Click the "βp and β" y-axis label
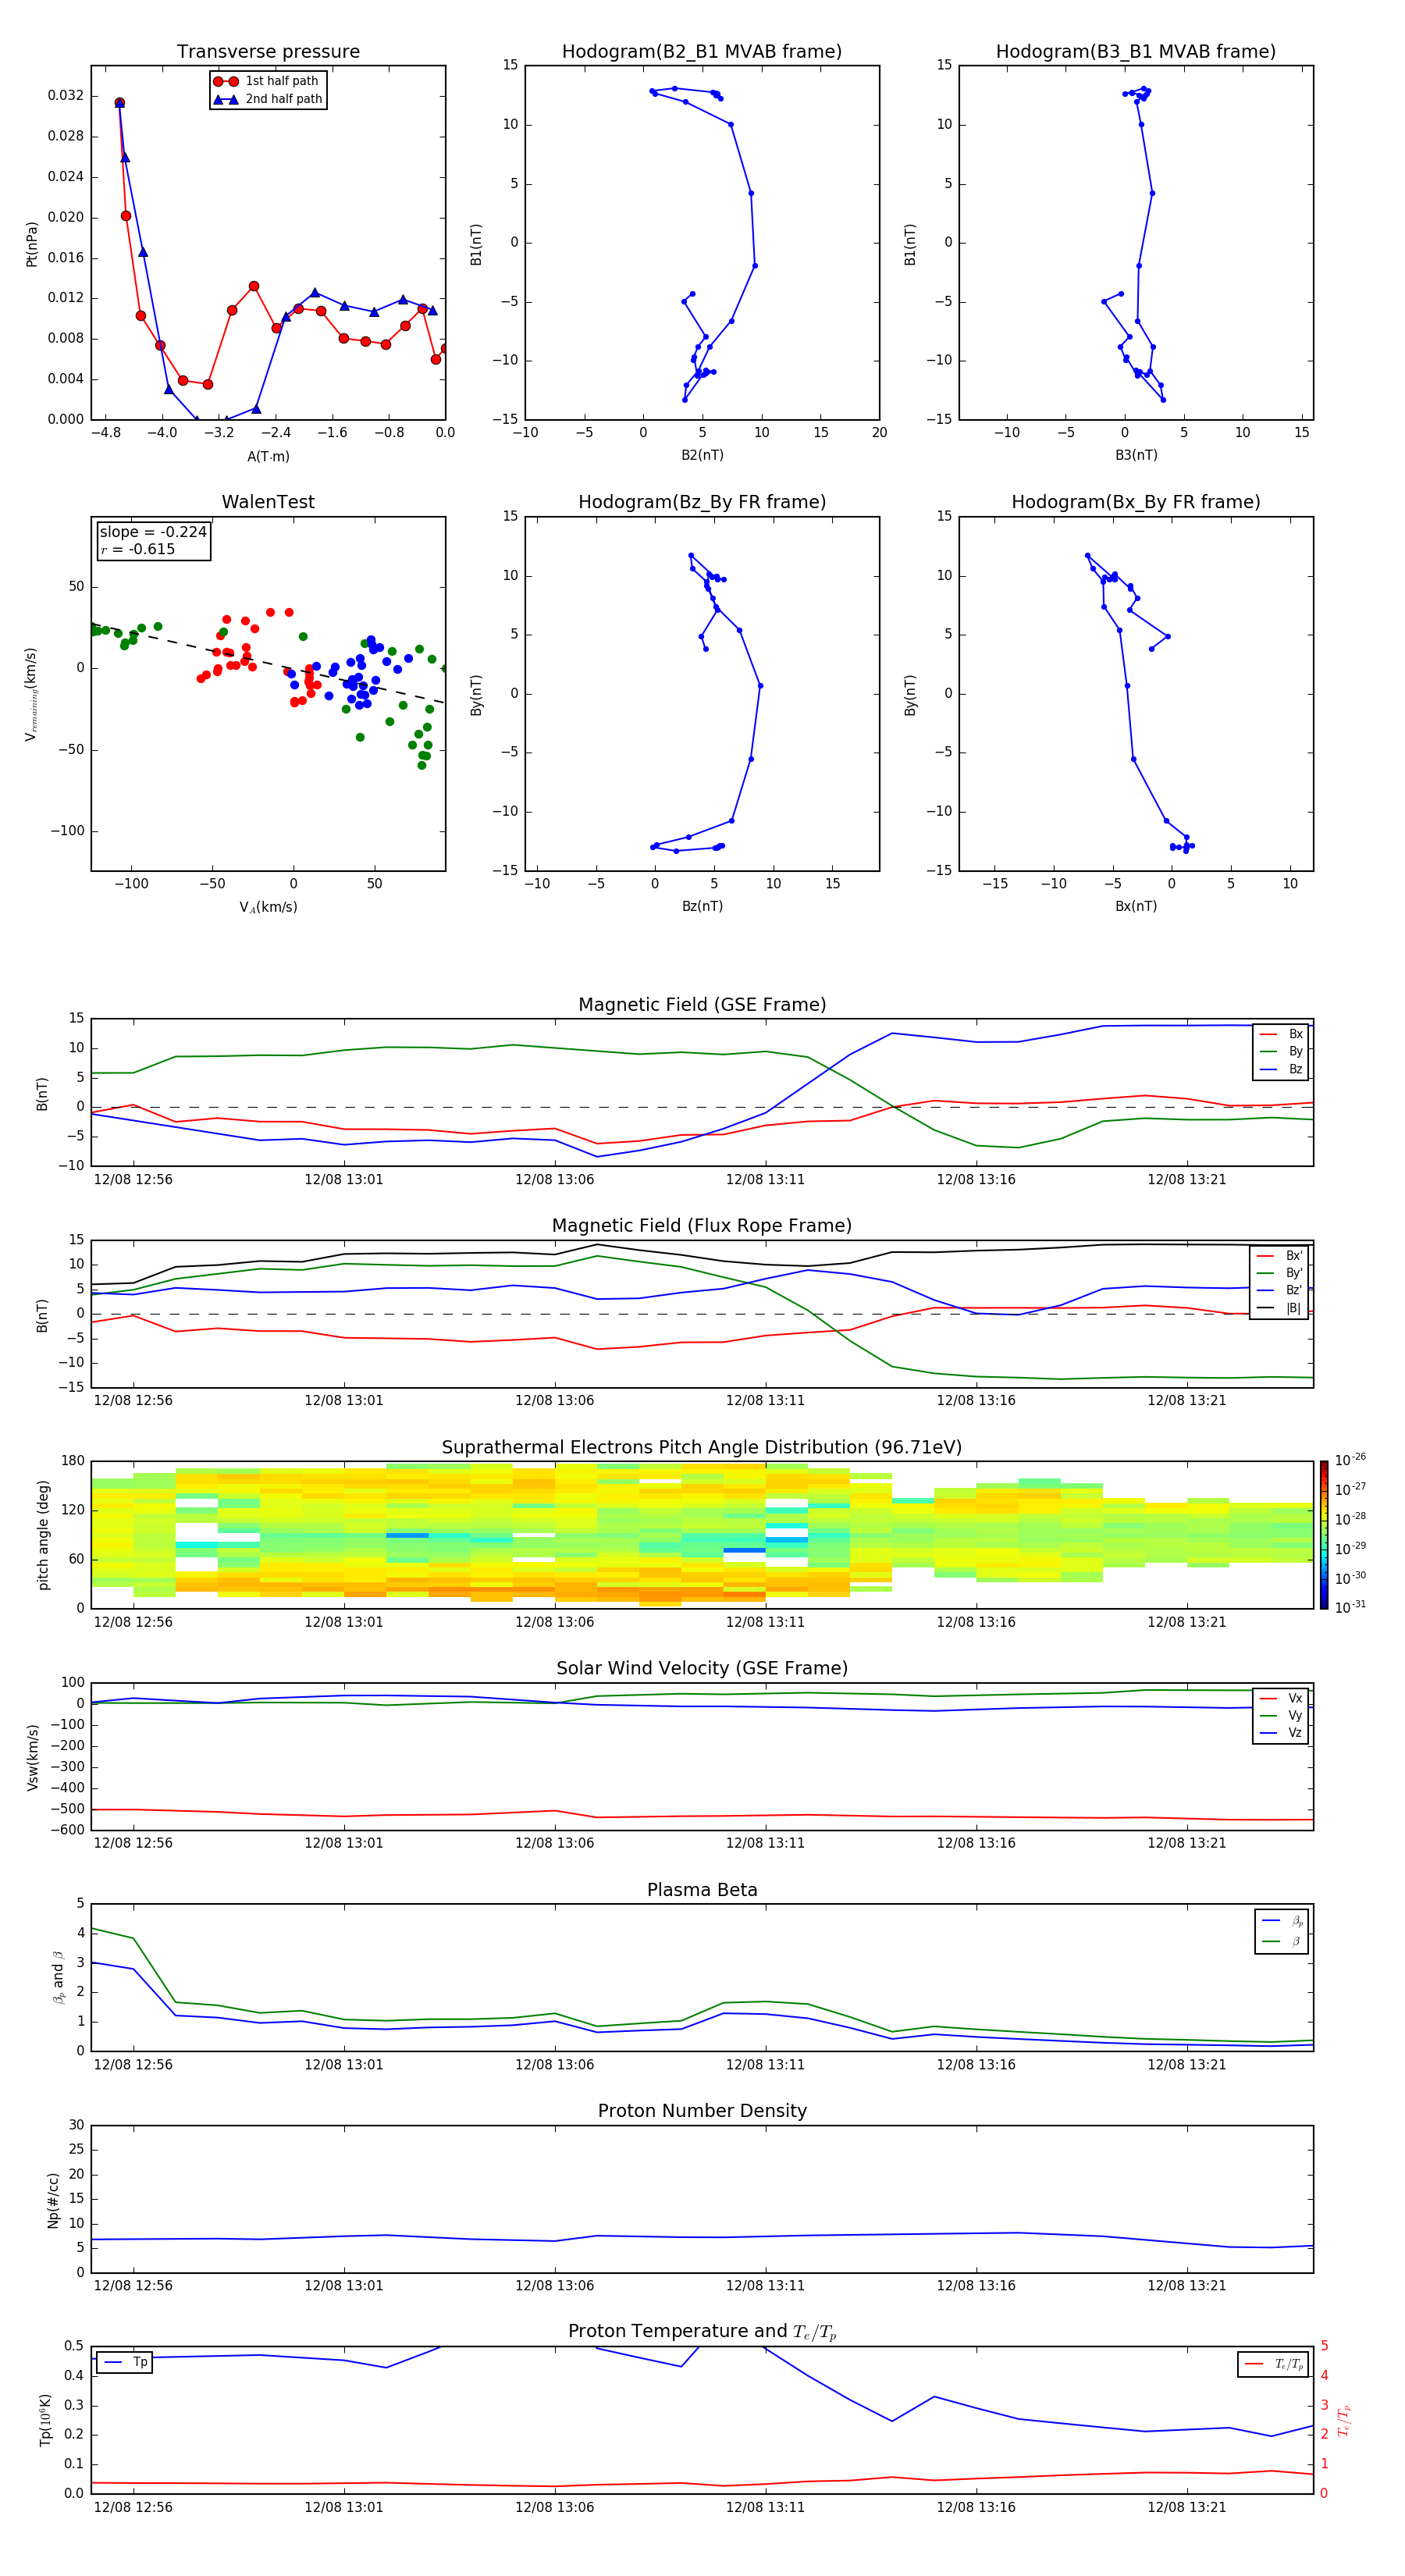Screen dimensions: 1405x2576 (x=58, y=1978)
